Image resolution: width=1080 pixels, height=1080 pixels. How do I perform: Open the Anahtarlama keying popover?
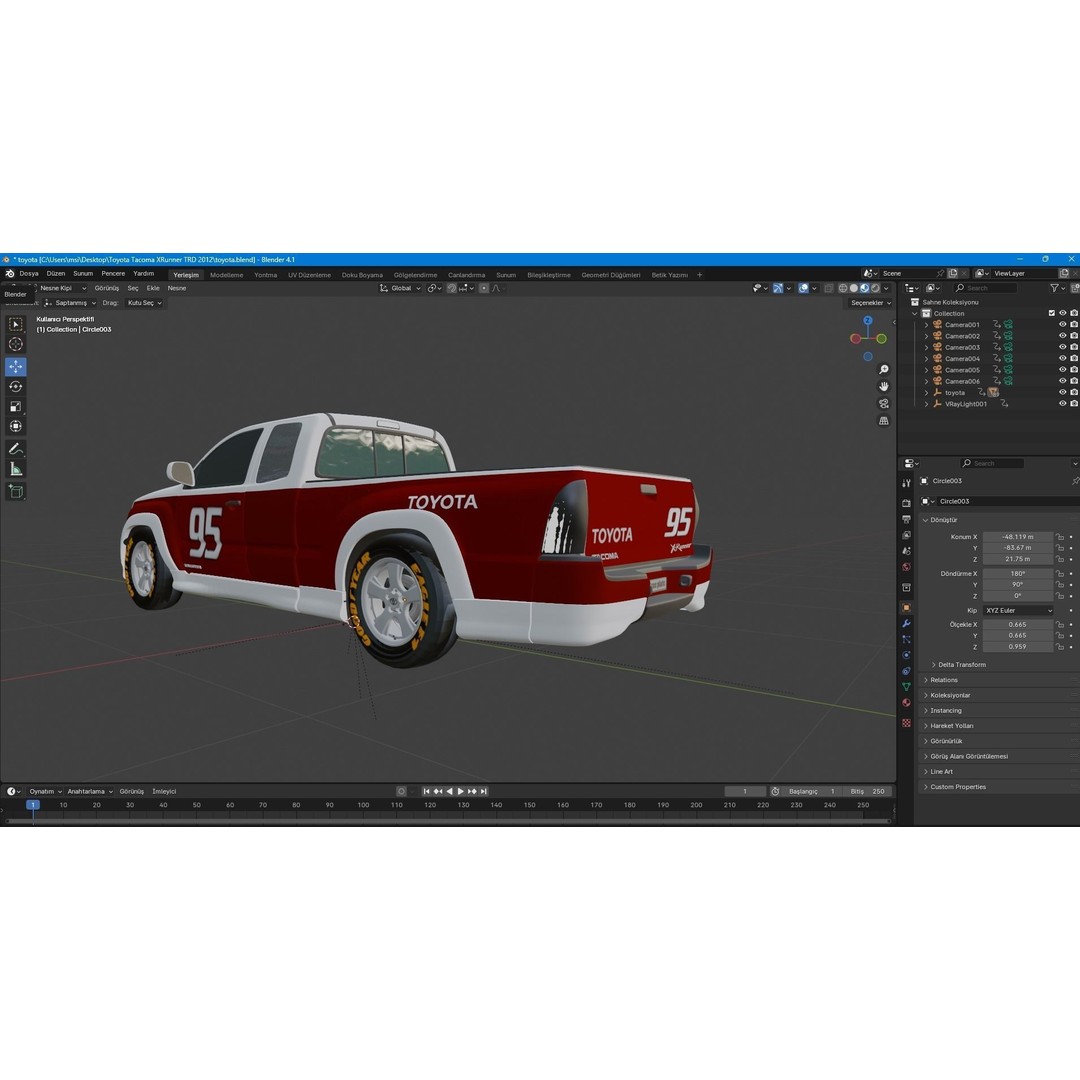(90, 791)
